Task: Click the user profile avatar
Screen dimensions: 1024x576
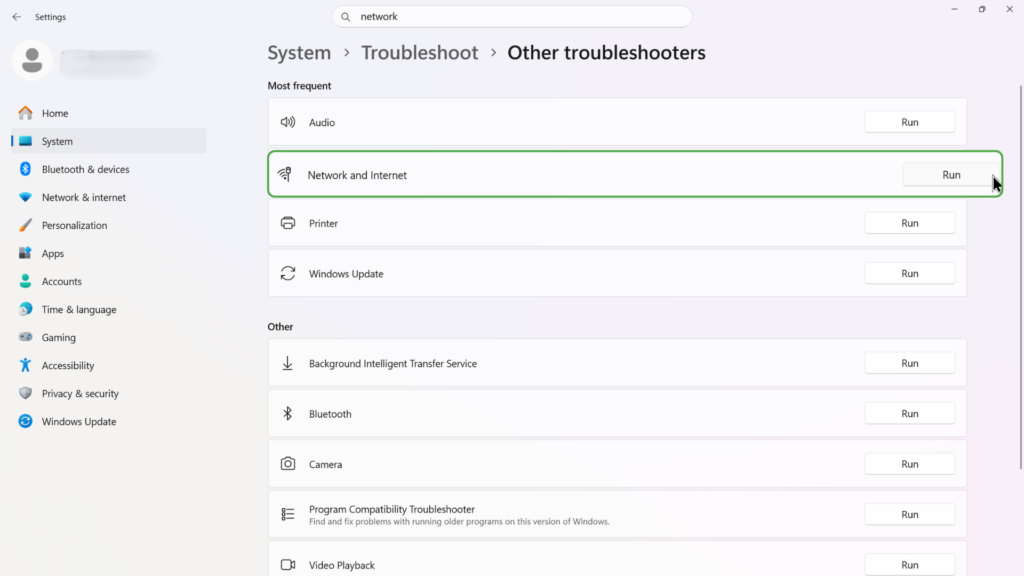Action: (x=32, y=60)
